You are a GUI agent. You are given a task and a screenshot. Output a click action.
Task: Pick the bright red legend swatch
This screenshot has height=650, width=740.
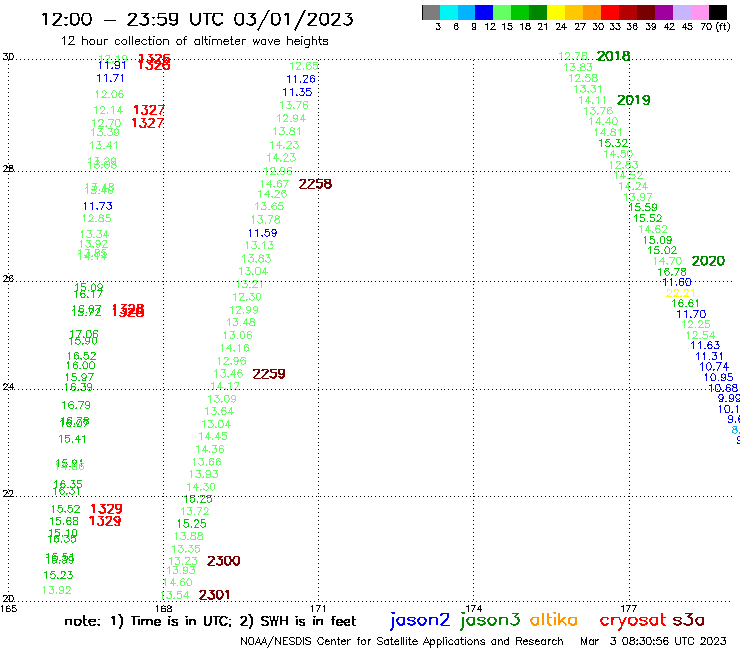610,12
